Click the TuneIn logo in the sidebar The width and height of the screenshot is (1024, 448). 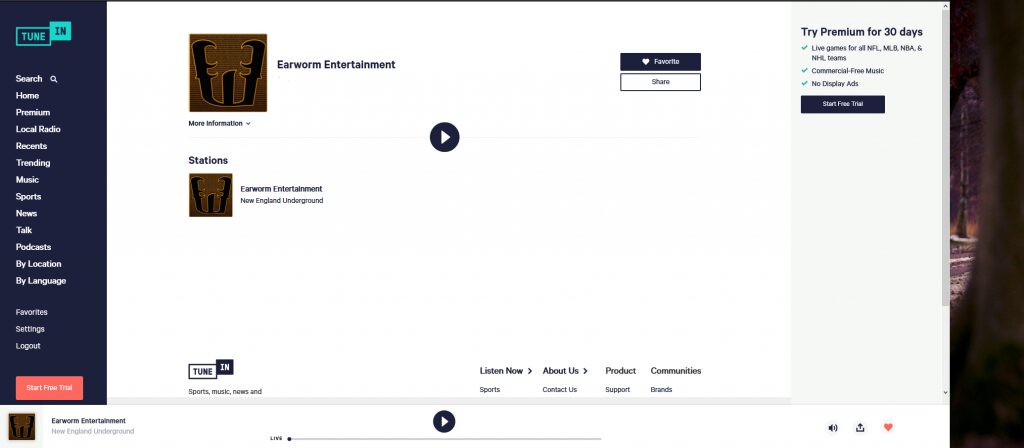tap(43, 34)
